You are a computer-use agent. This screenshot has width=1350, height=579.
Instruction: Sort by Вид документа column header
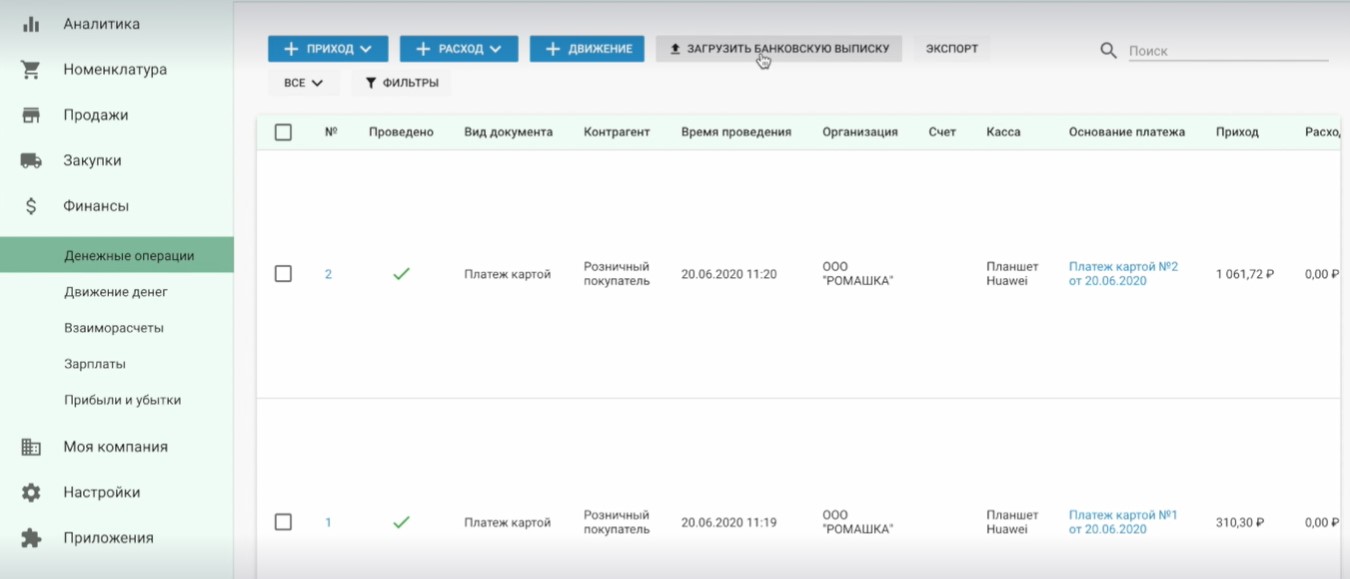(508, 132)
